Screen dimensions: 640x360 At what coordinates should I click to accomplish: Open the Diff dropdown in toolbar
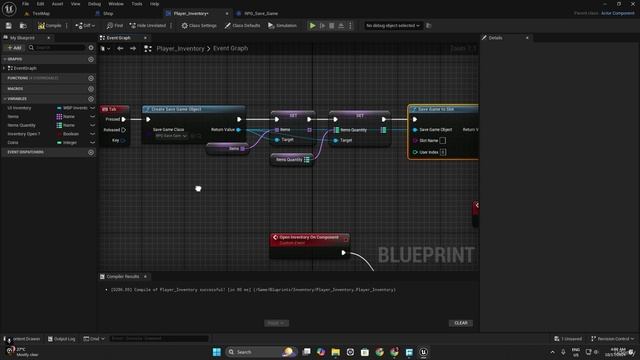(85, 26)
